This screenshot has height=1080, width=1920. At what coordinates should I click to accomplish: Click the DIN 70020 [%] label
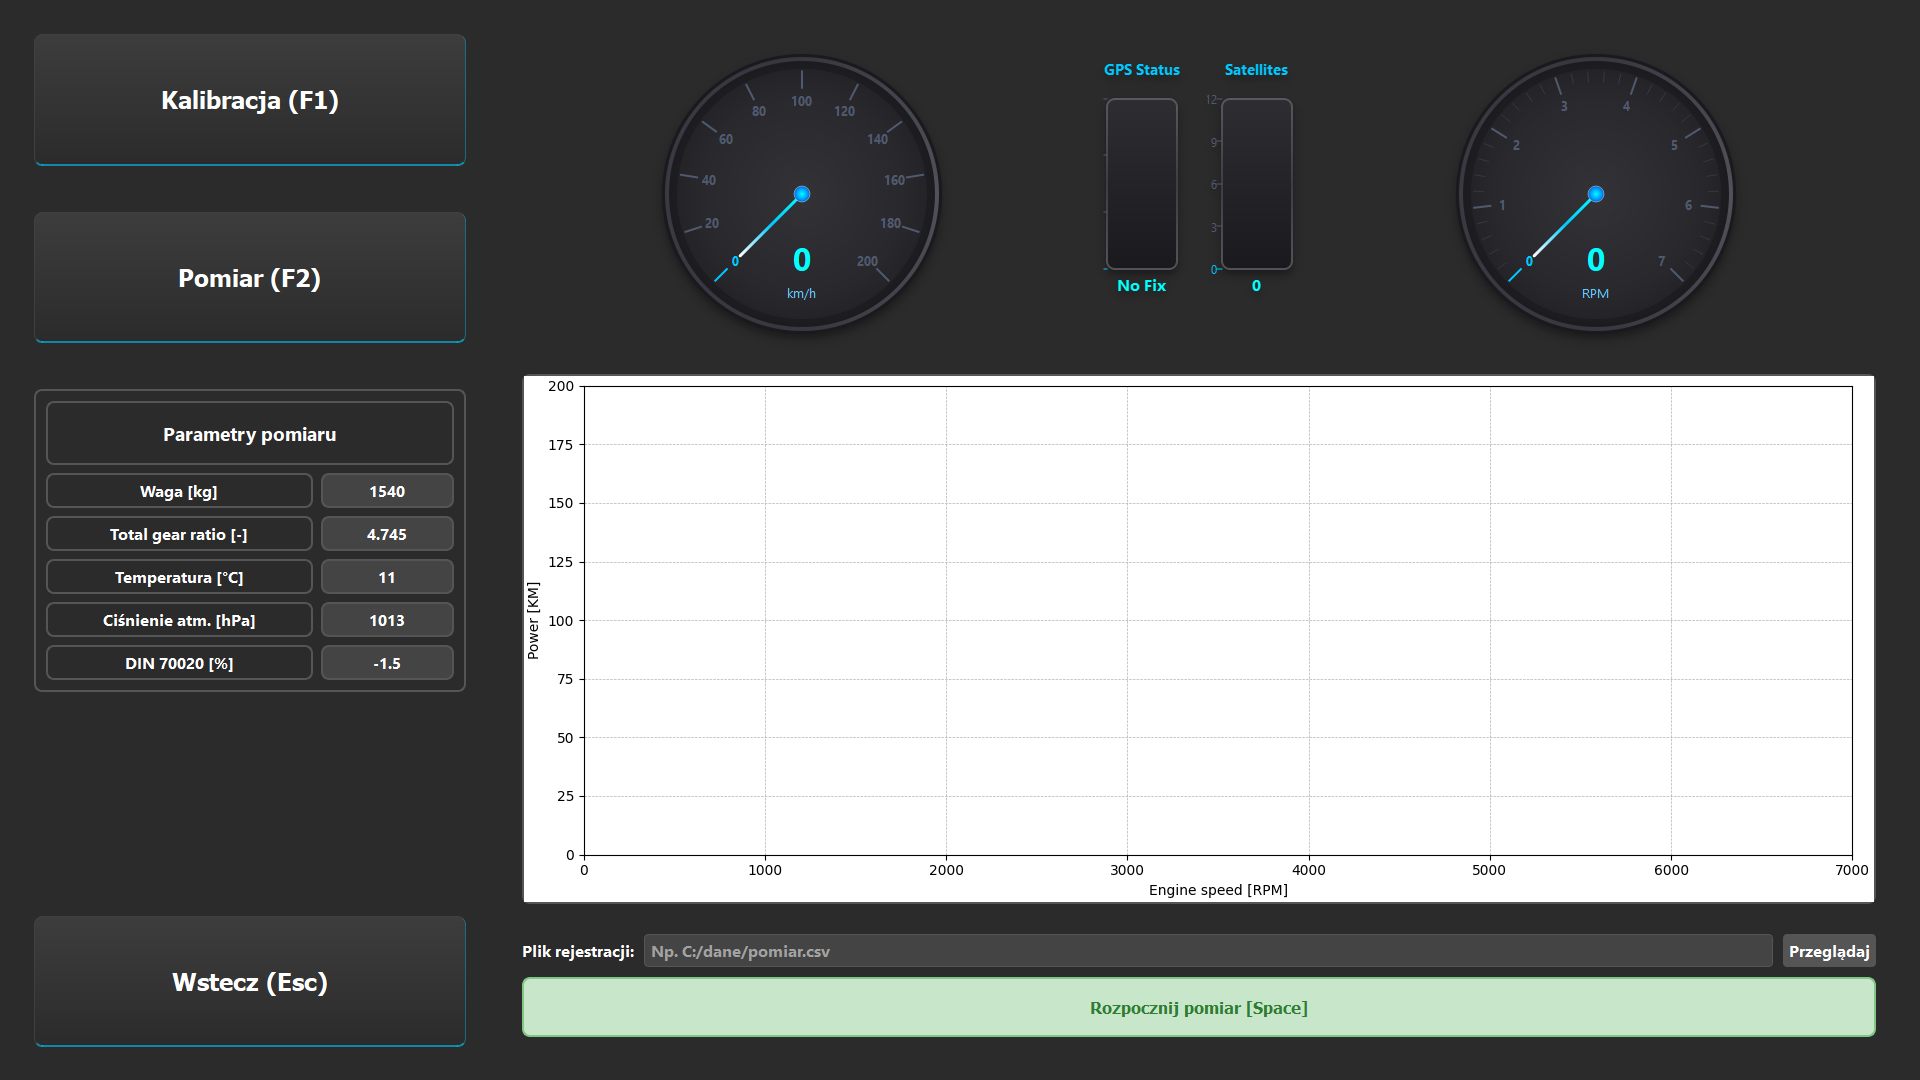tap(179, 663)
